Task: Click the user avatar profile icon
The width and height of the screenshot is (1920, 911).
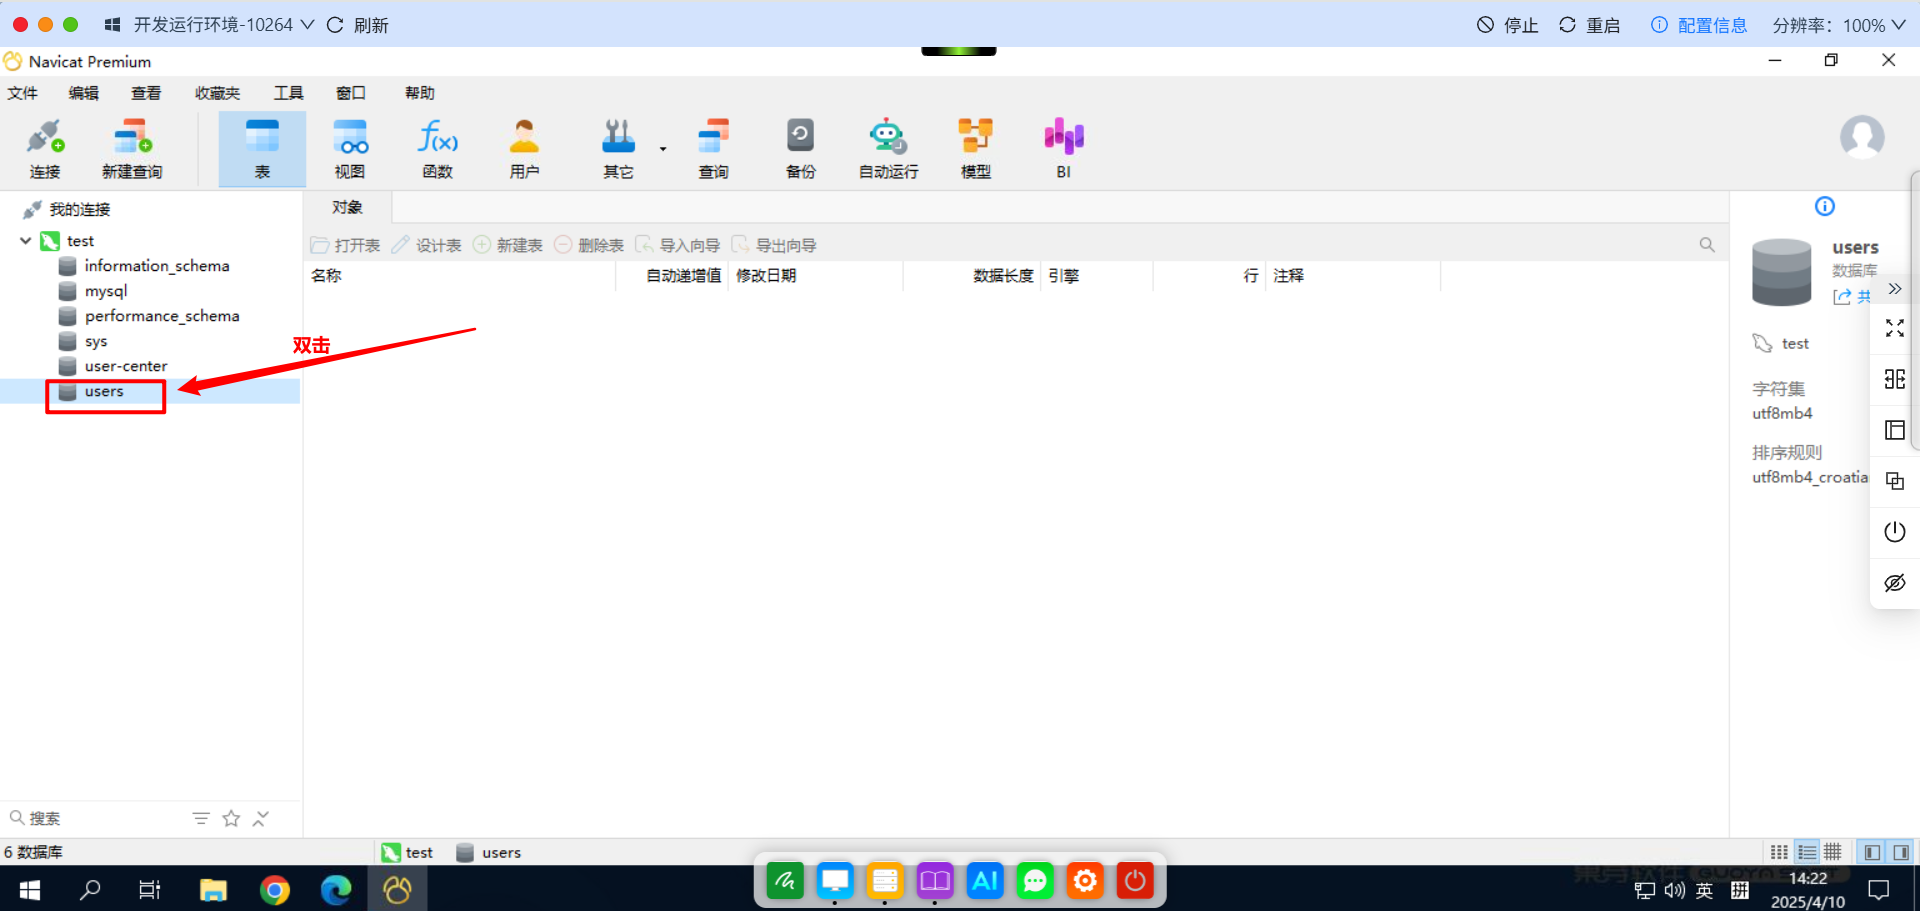Action: click(x=1862, y=137)
